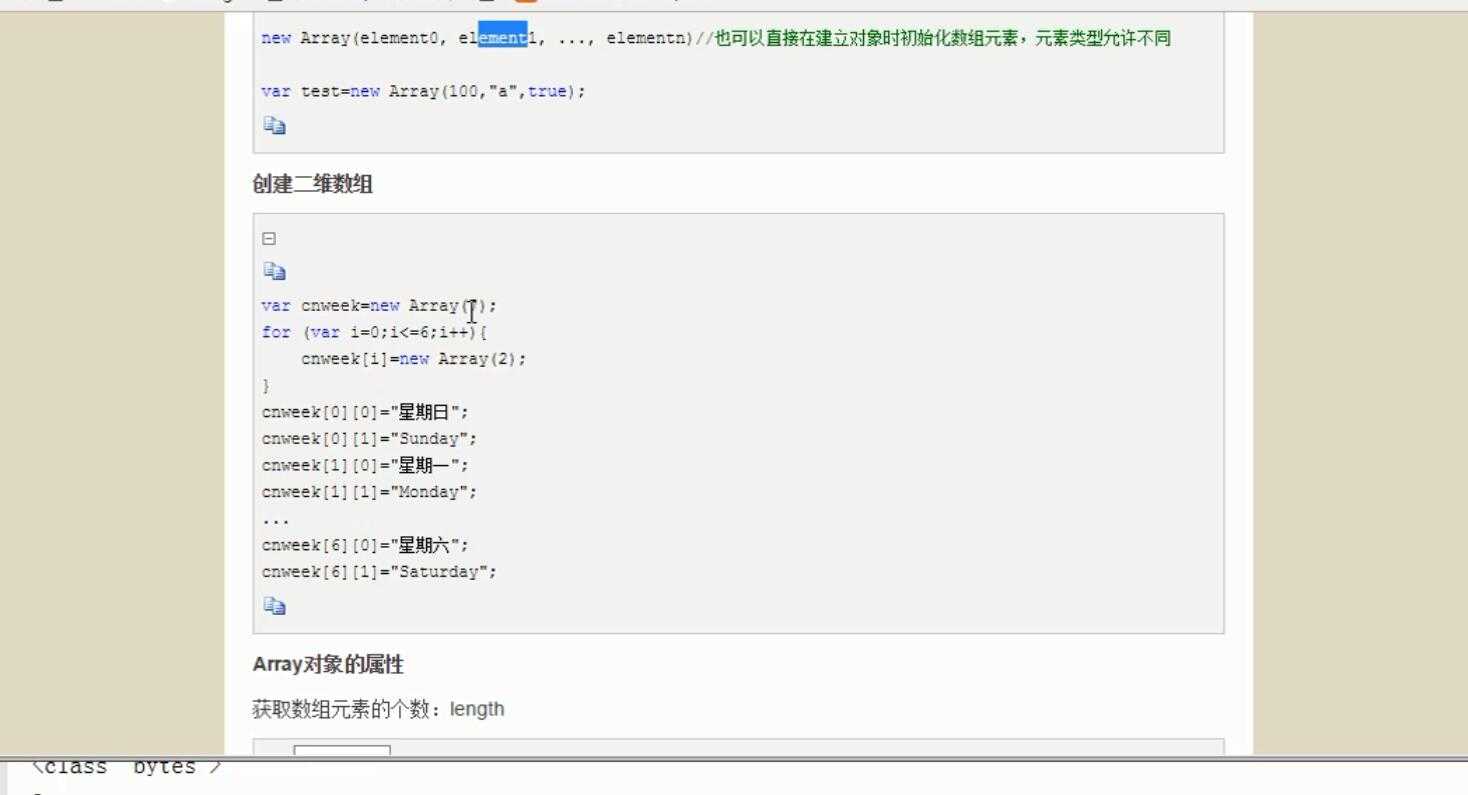Click the line cnweek[i]=new Array(2);

pos(413,359)
